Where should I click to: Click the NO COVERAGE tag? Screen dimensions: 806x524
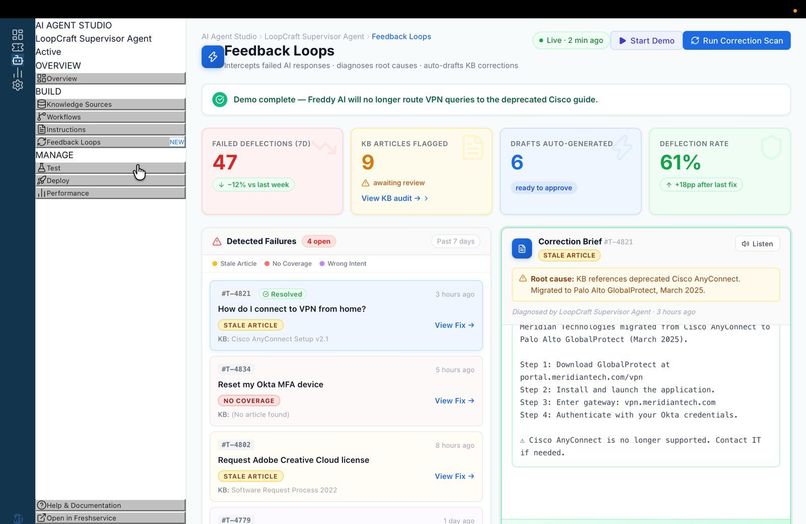(x=249, y=401)
